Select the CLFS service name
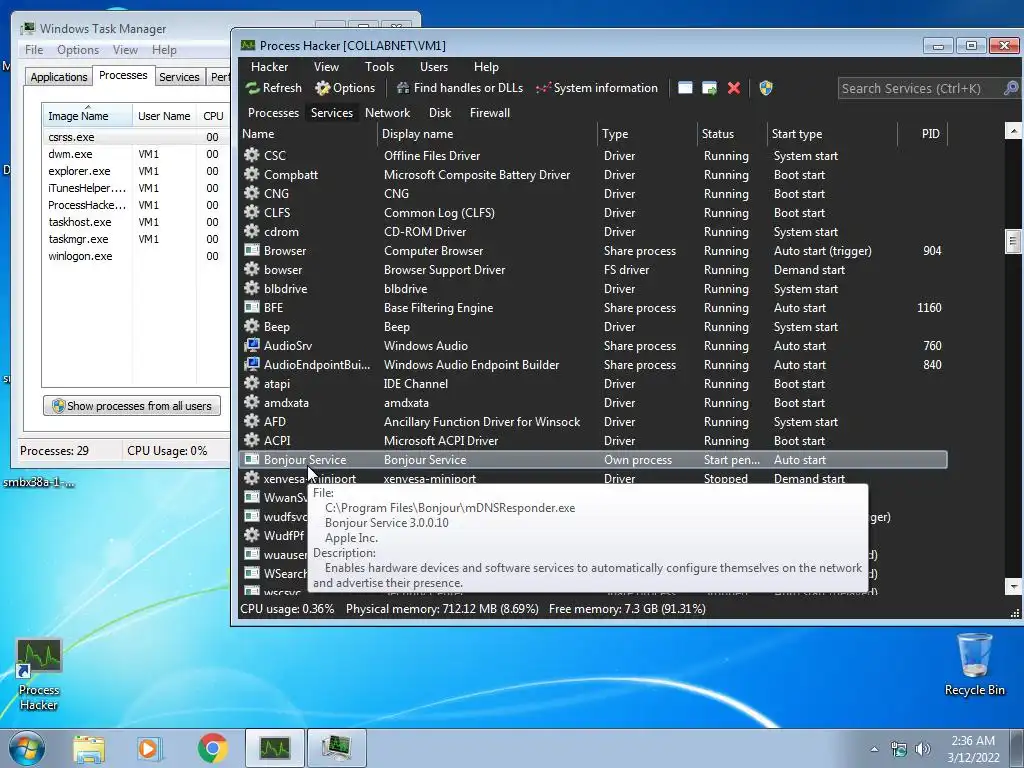 pos(277,213)
